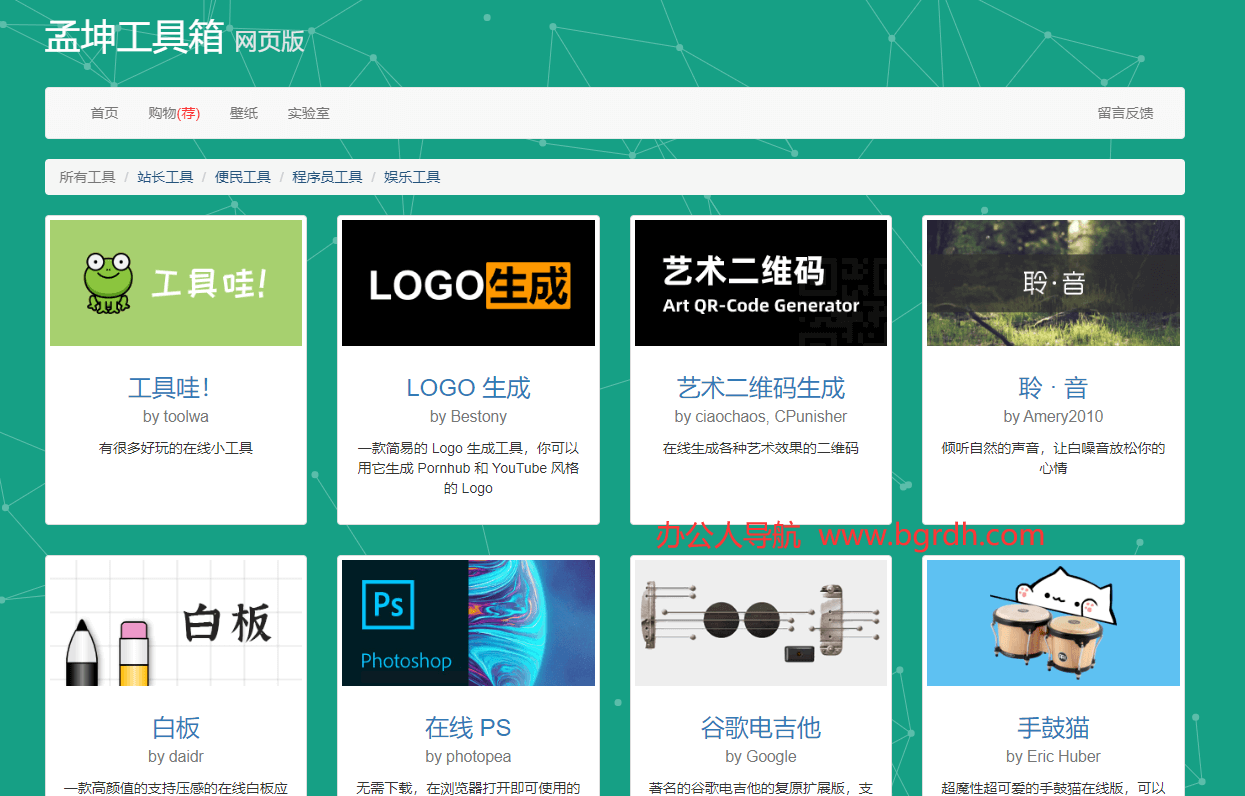Screen dimensions: 1245x796
Task: Open the 程序员工具 category
Action: [329, 176]
